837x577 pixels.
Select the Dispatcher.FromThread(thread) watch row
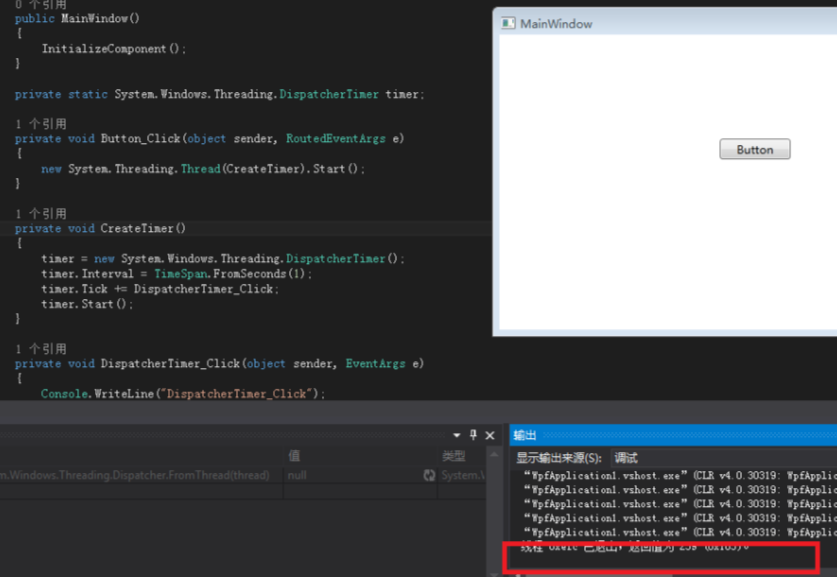[243, 475]
